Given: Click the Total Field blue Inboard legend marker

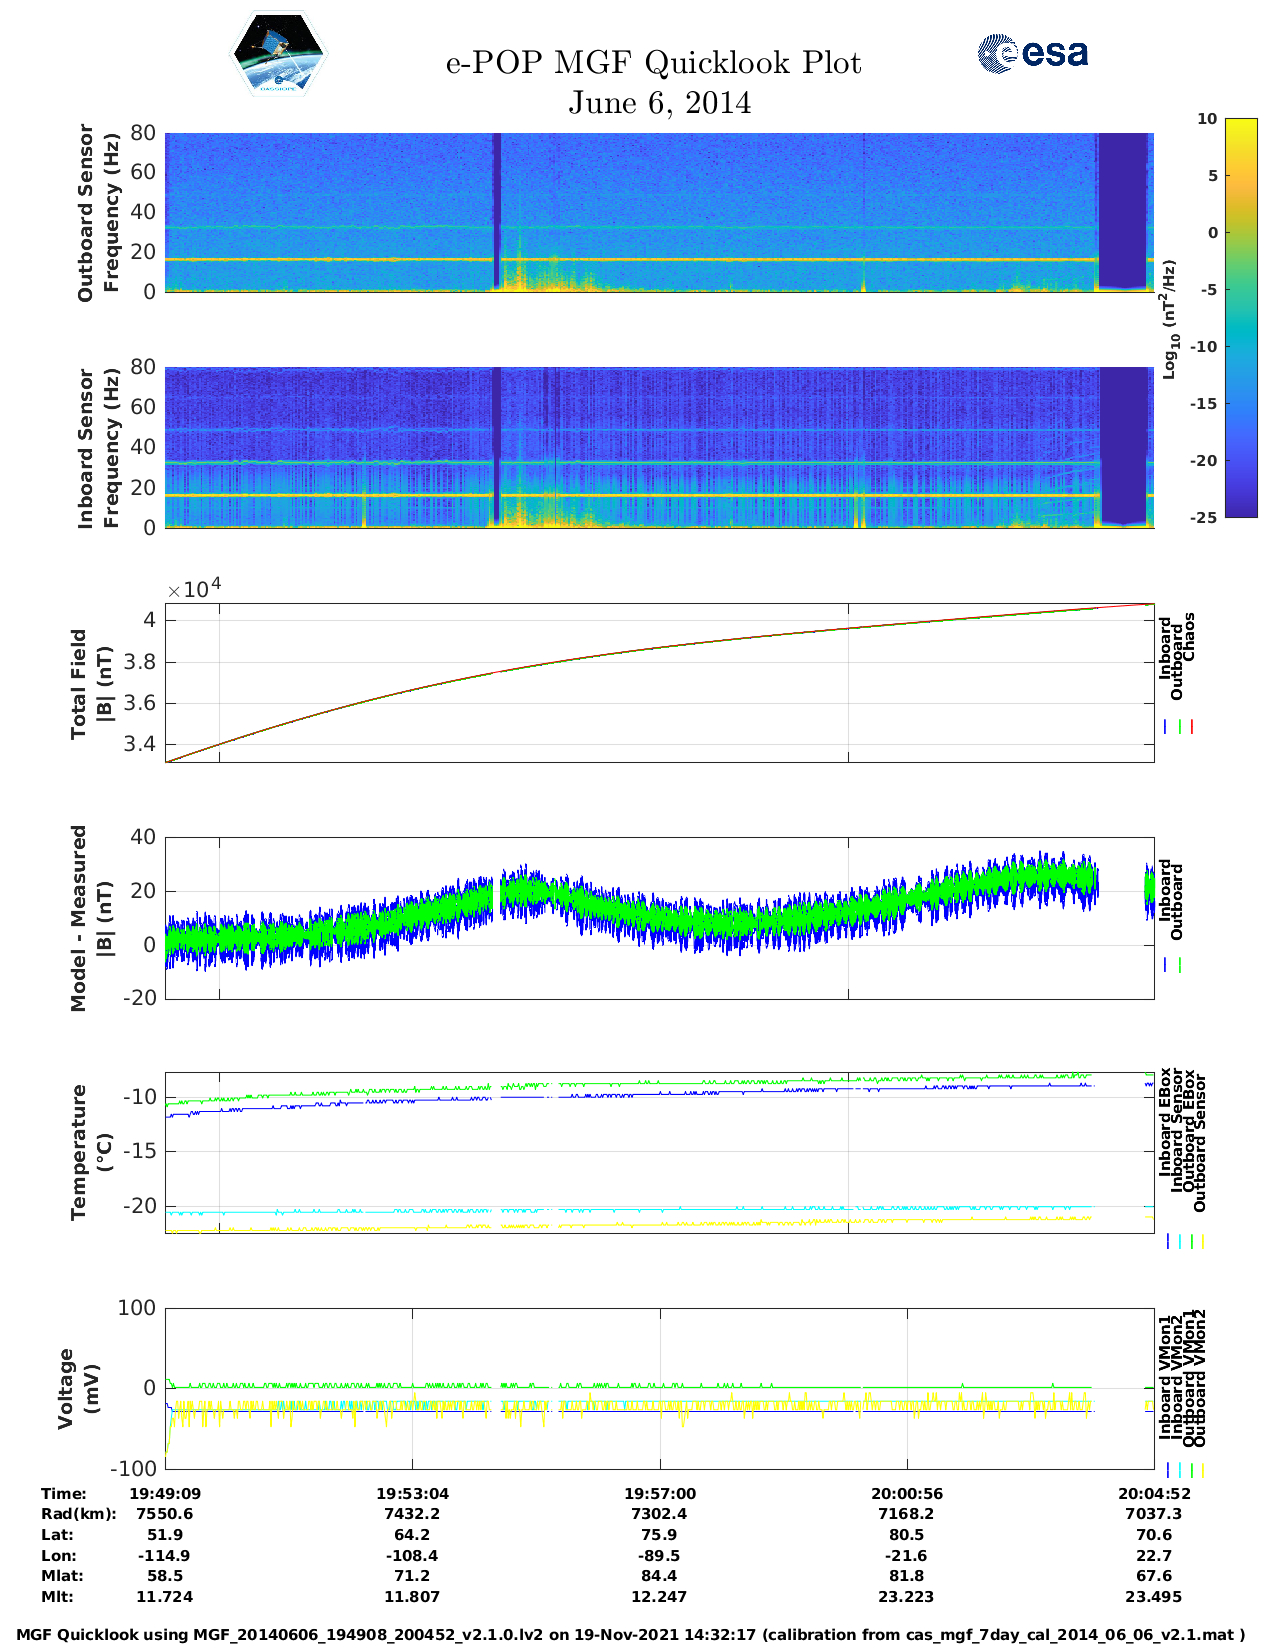Looking at the screenshot, I should point(1166,727).
